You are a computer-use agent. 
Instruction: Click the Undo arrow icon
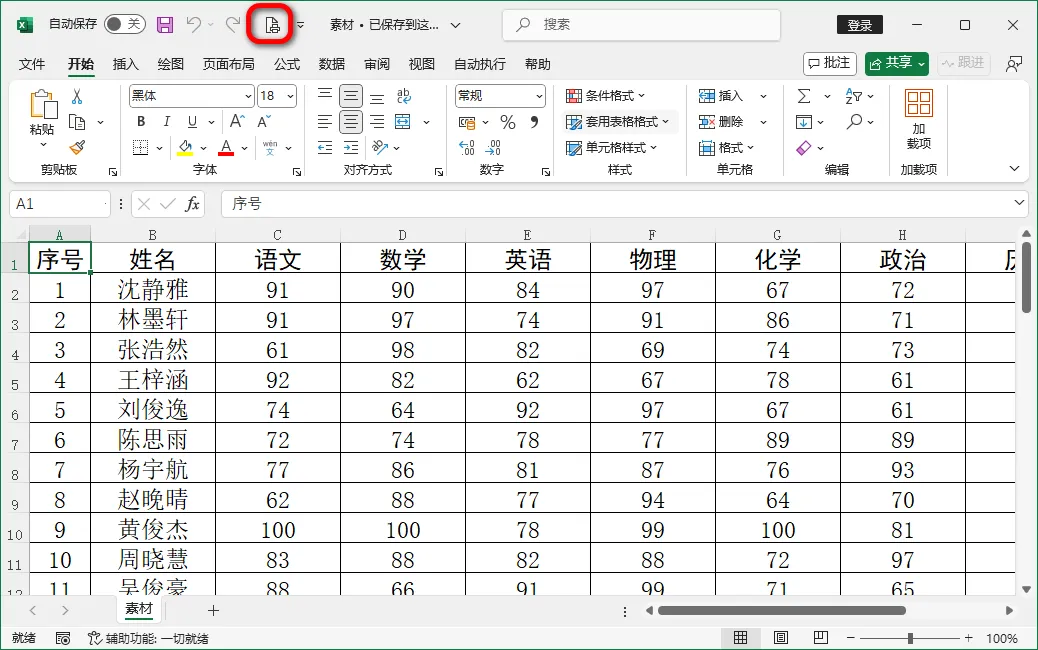tap(193, 25)
